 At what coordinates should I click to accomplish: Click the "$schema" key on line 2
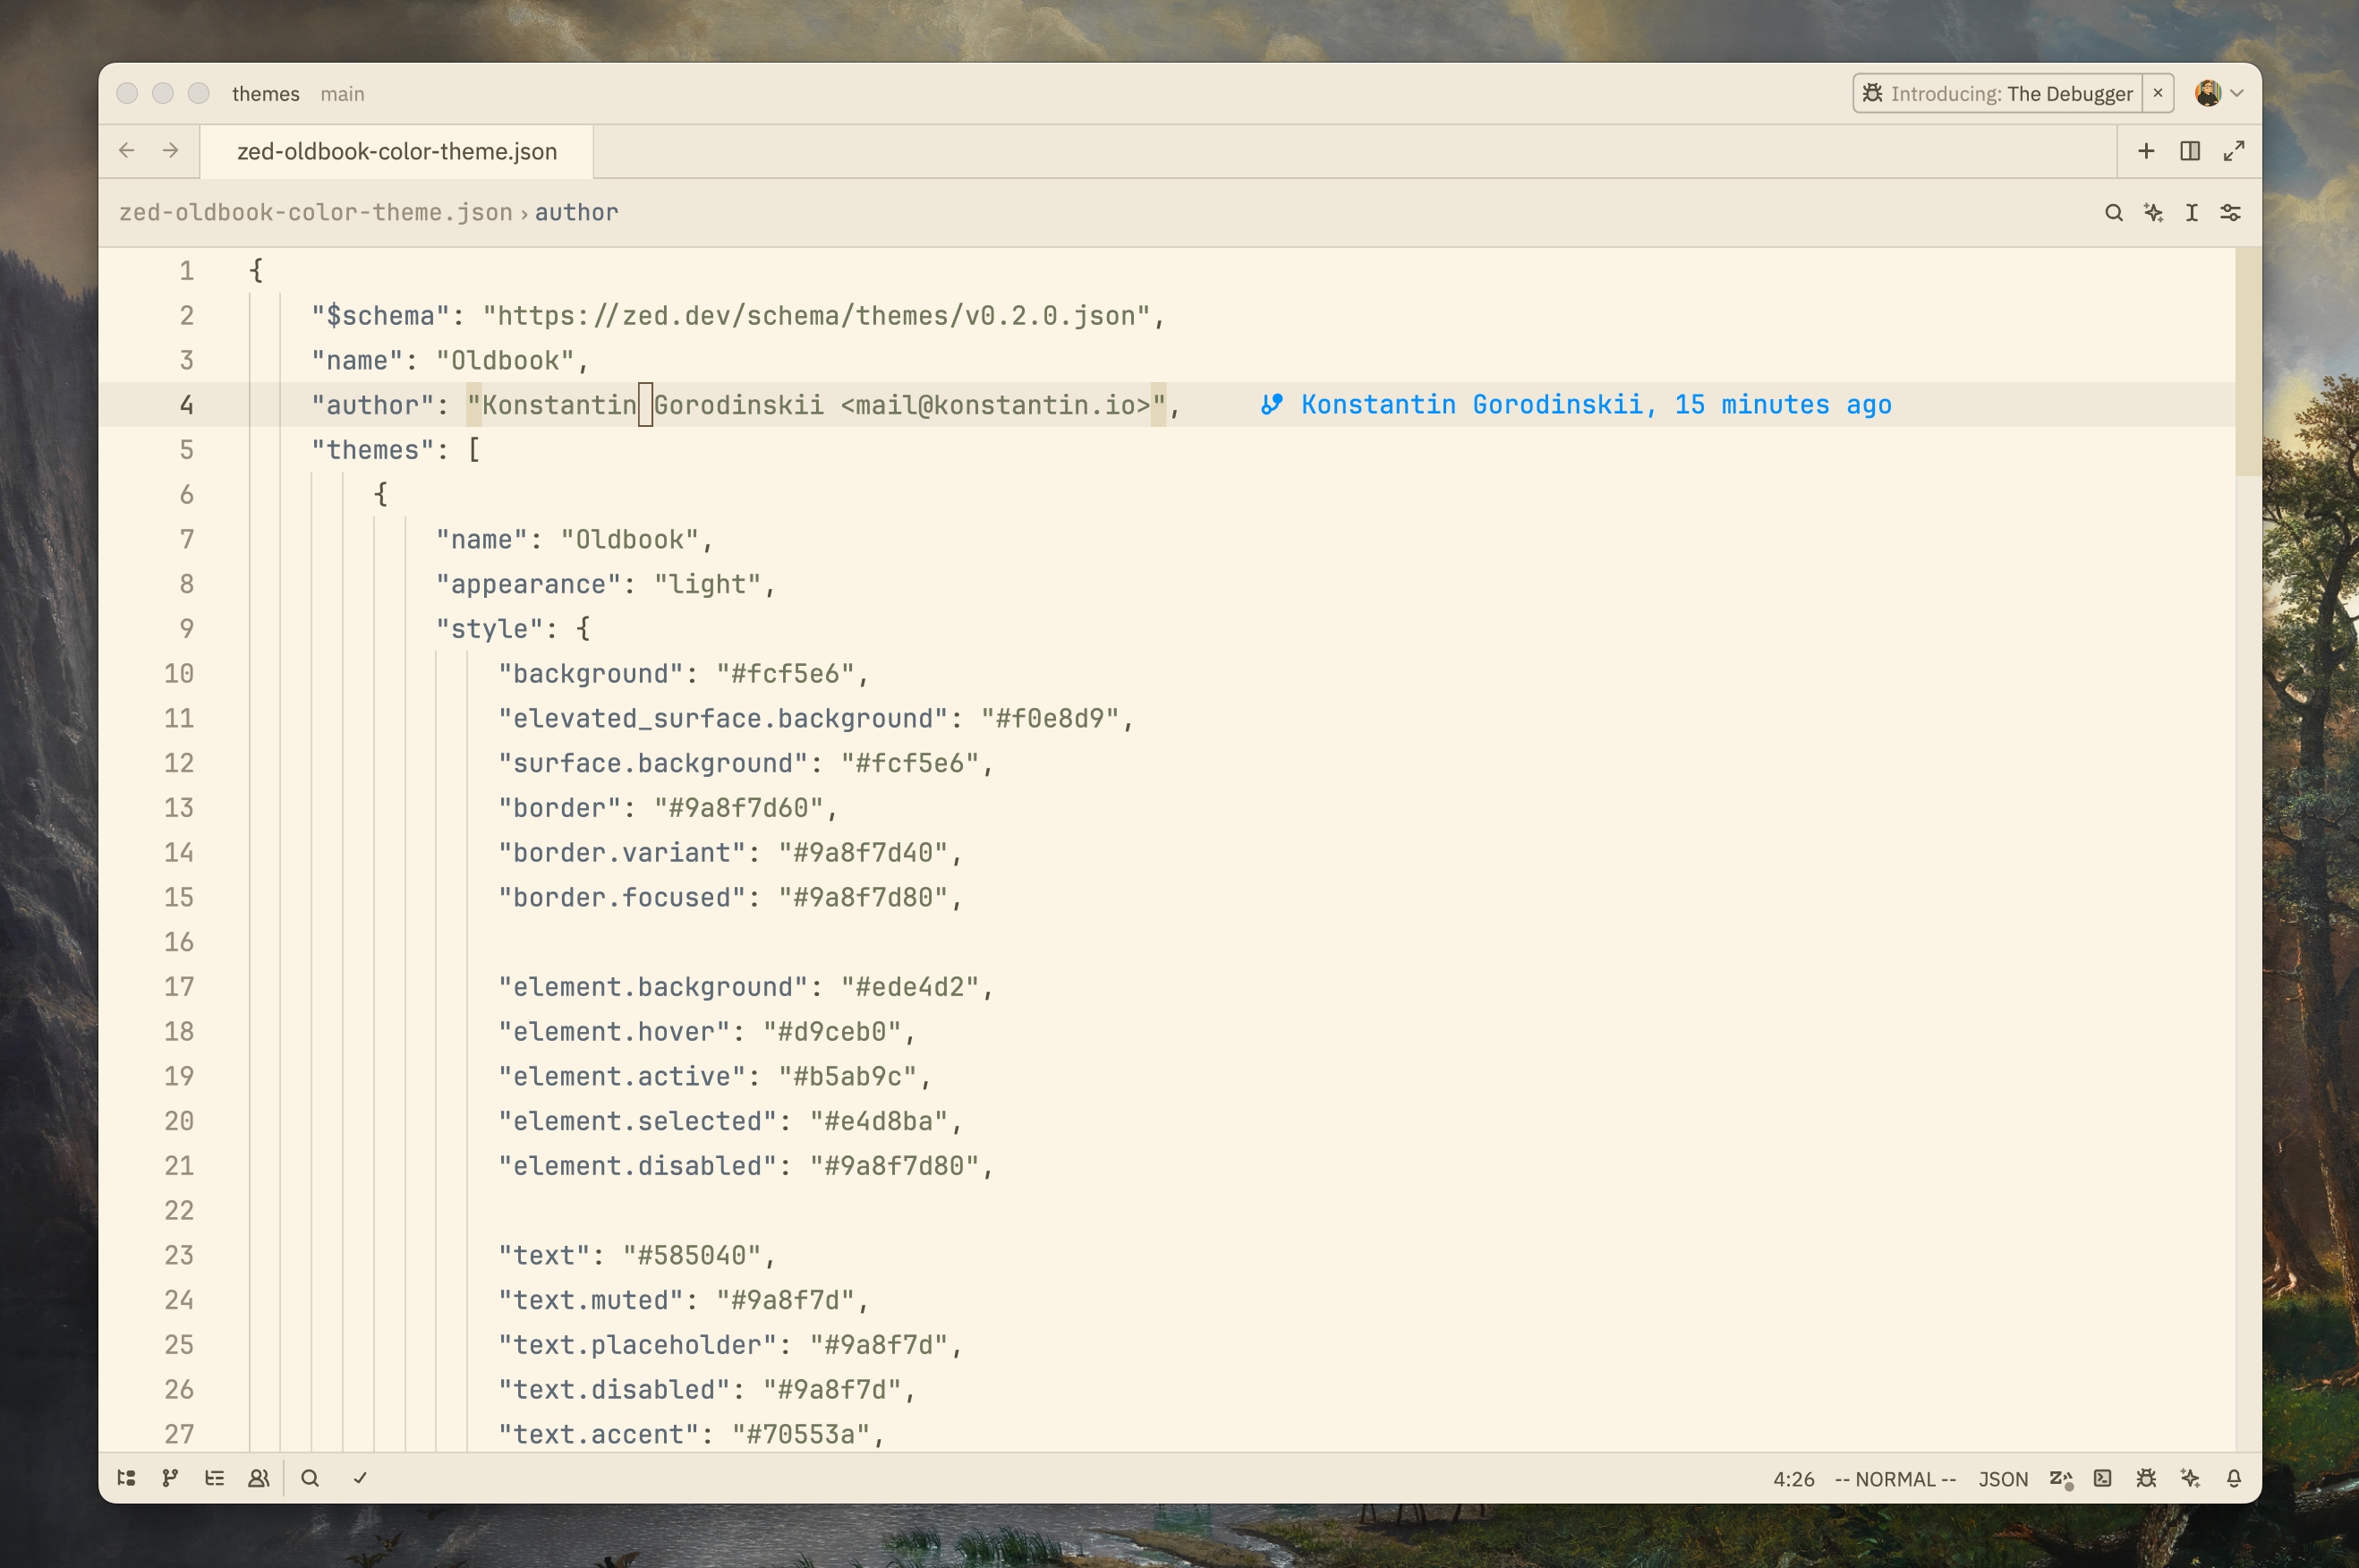(x=381, y=316)
